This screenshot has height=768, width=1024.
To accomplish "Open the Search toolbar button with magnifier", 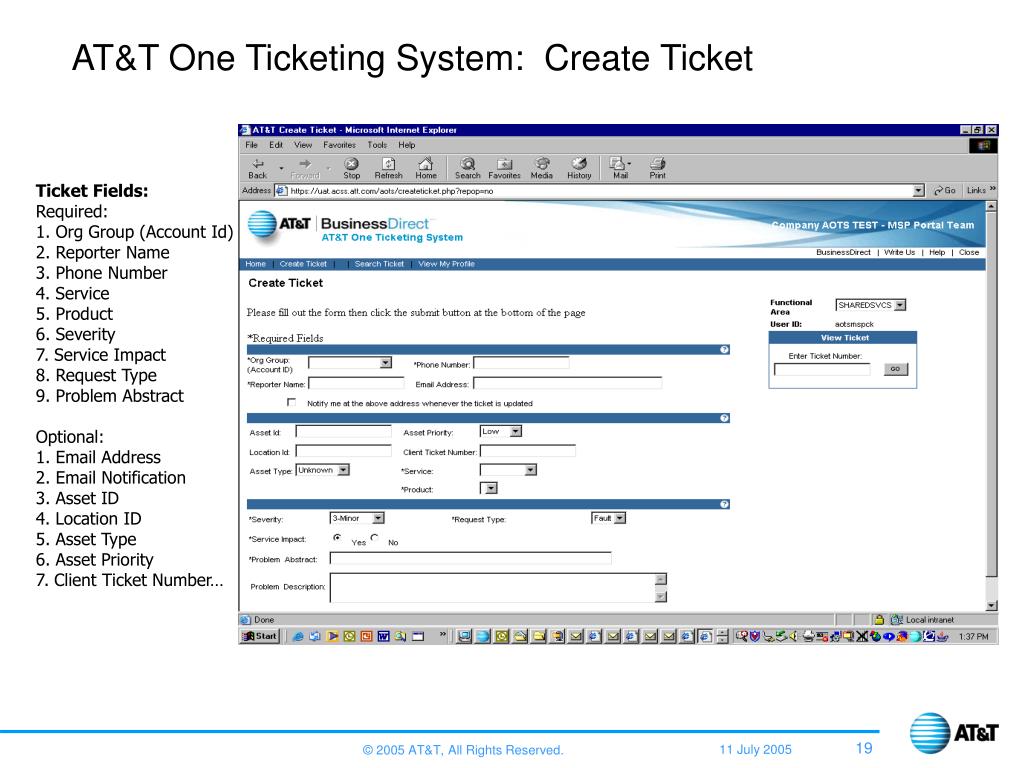I will (x=468, y=168).
